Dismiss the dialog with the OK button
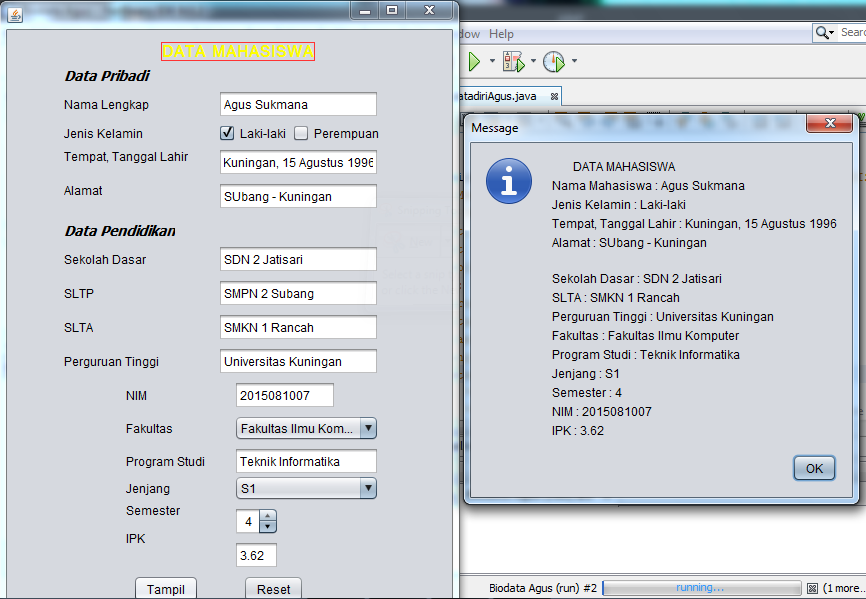Screen dimensions: 866x599 coord(812,467)
